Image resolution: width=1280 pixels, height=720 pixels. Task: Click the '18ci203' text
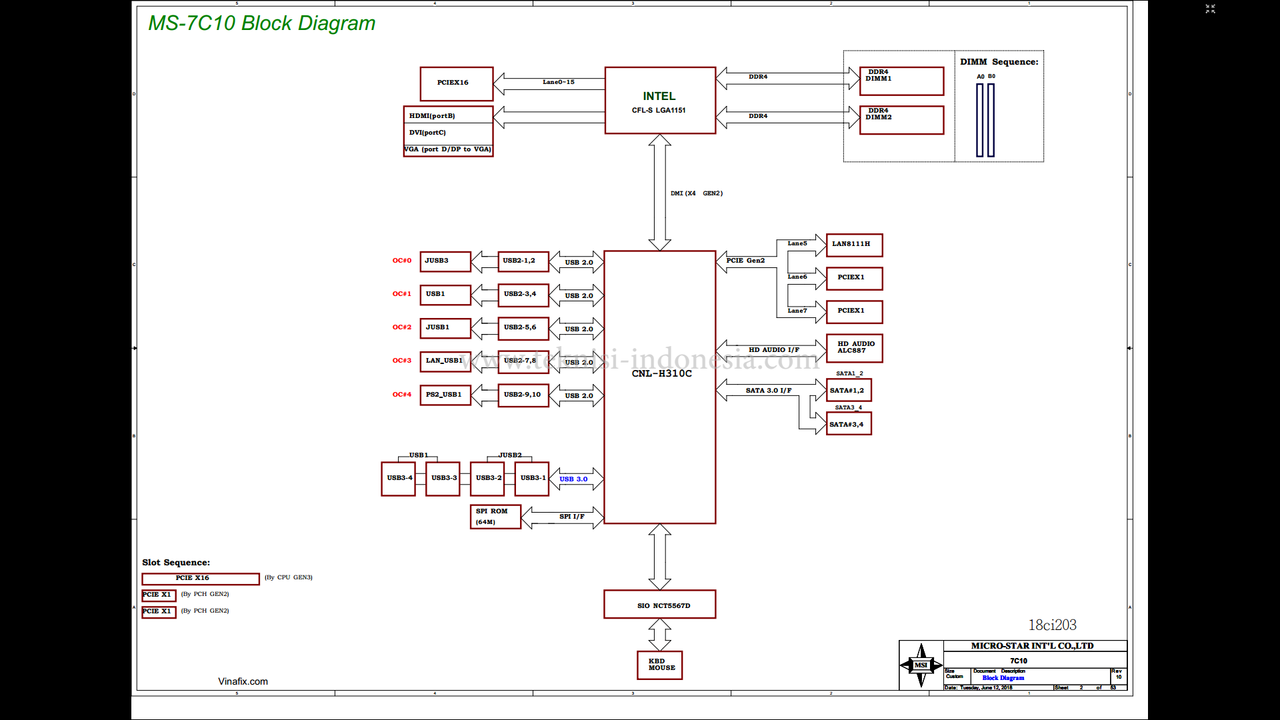[x=1053, y=625]
